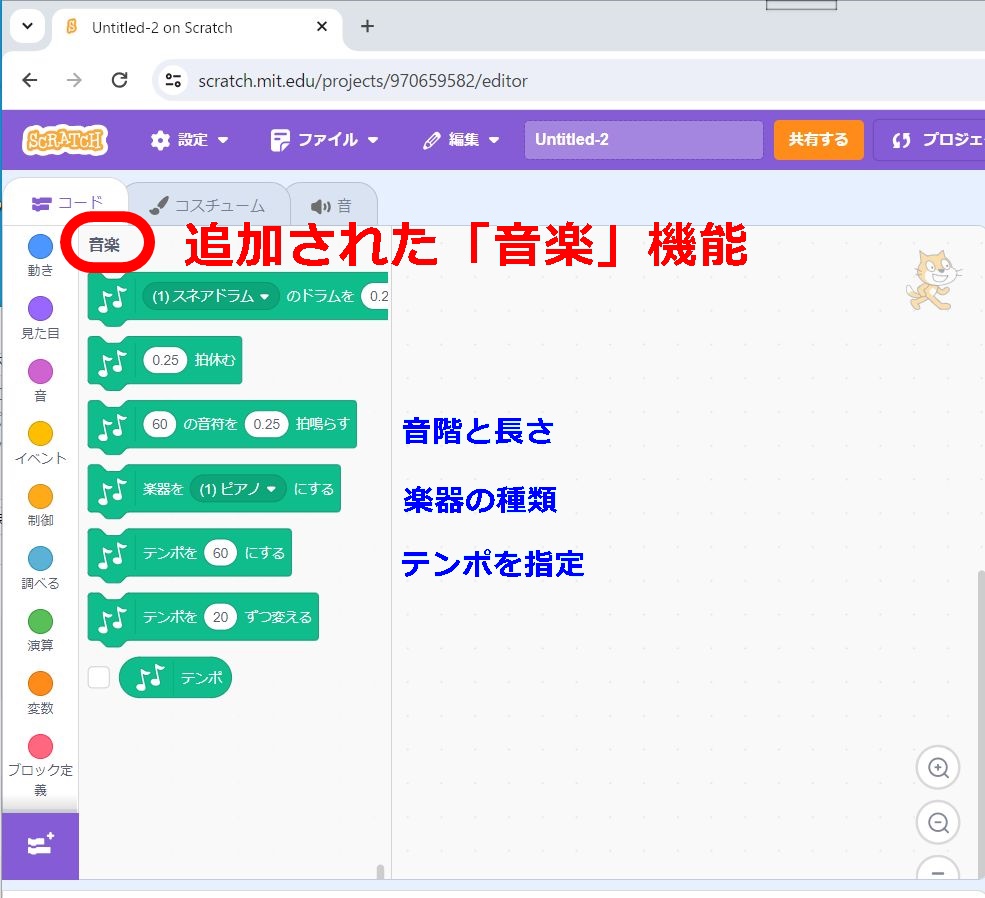
Task: Click the site information icon in address bar
Action: (x=173, y=81)
